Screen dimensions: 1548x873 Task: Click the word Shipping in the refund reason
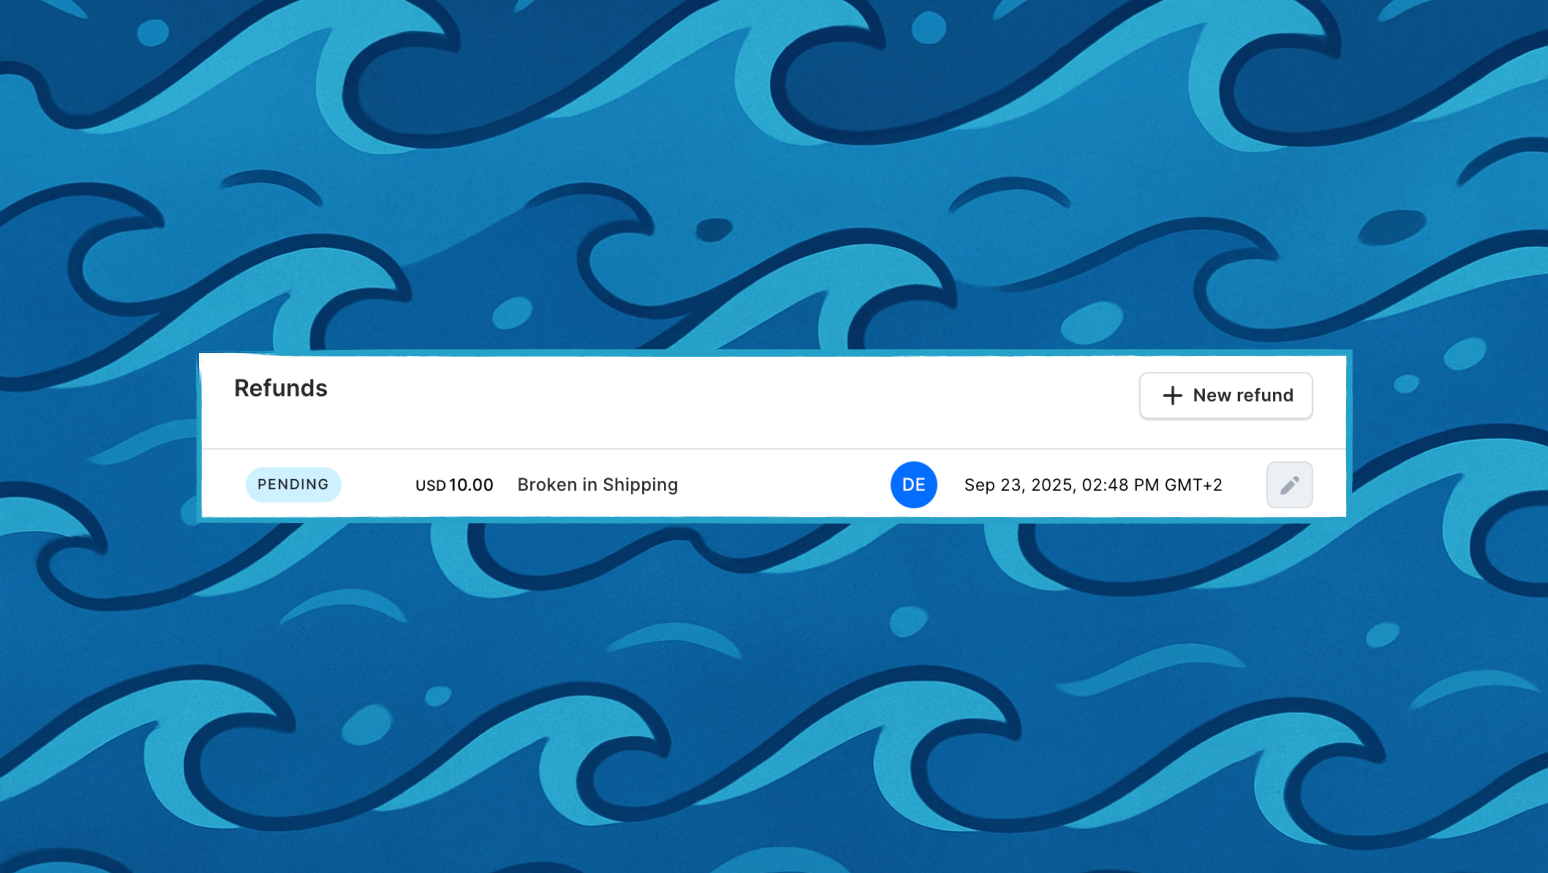tap(640, 486)
